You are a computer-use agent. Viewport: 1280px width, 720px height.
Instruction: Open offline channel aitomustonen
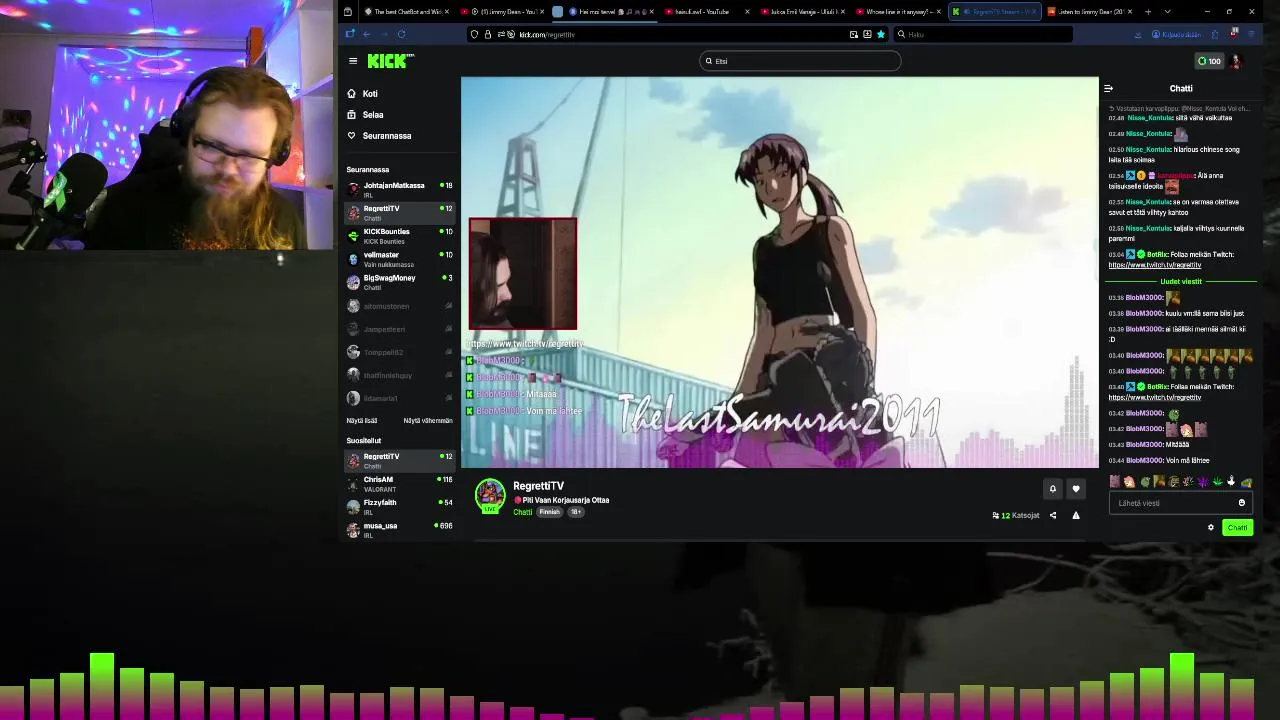click(x=399, y=306)
